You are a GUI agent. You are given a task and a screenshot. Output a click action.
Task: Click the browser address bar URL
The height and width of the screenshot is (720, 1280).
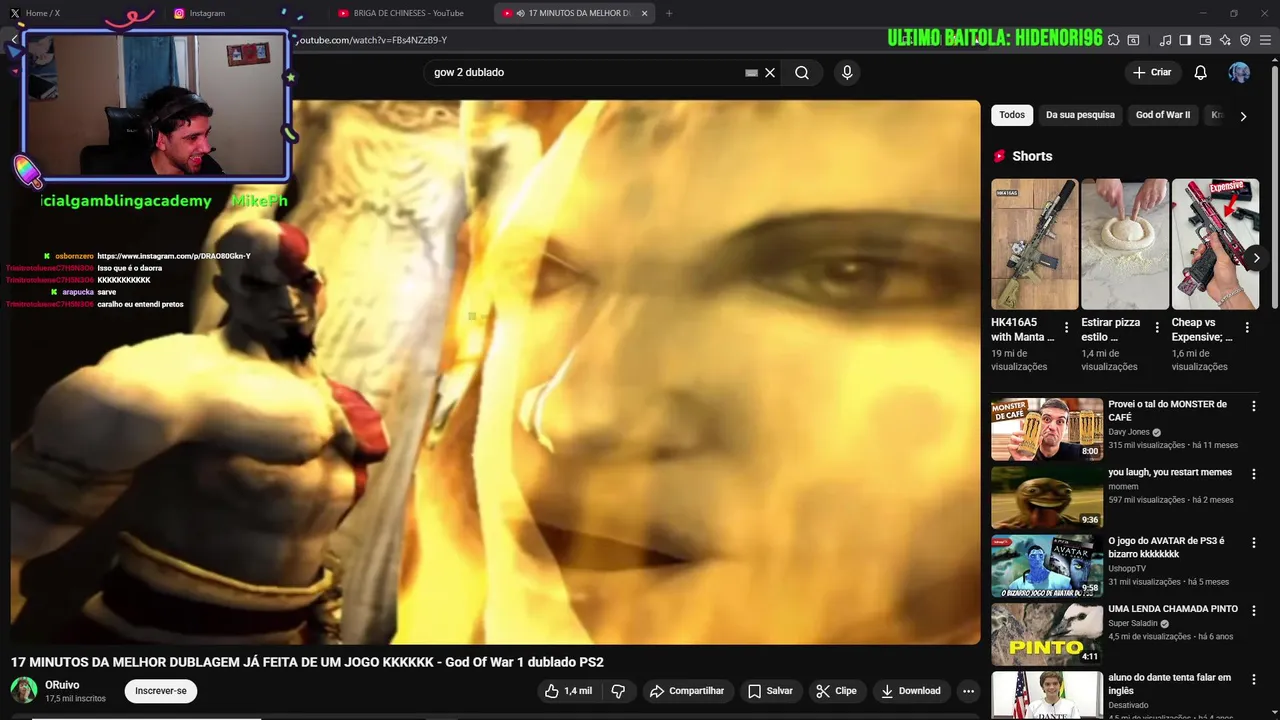pyautogui.click(x=370, y=40)
